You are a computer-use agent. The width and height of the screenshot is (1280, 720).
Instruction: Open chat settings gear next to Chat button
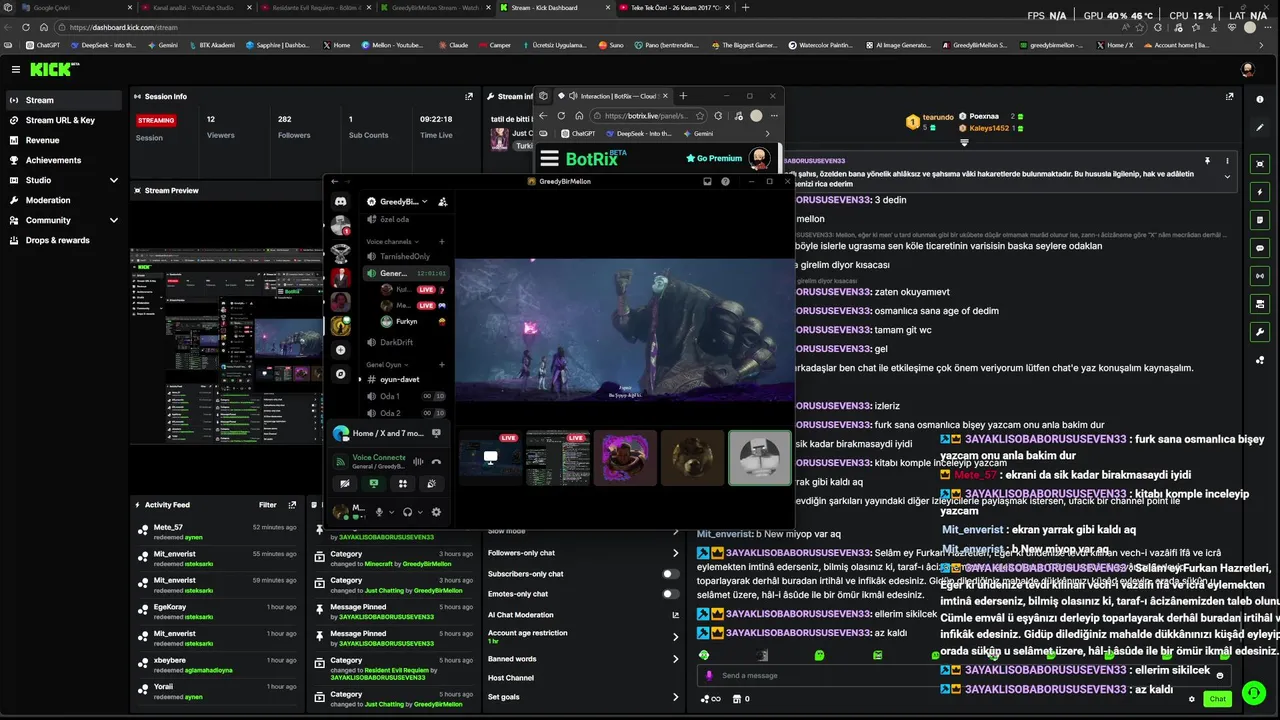point(1192,699)
